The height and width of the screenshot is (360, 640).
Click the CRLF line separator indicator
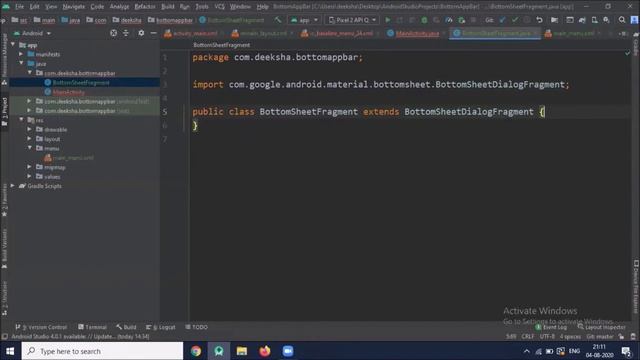(528, 336)
